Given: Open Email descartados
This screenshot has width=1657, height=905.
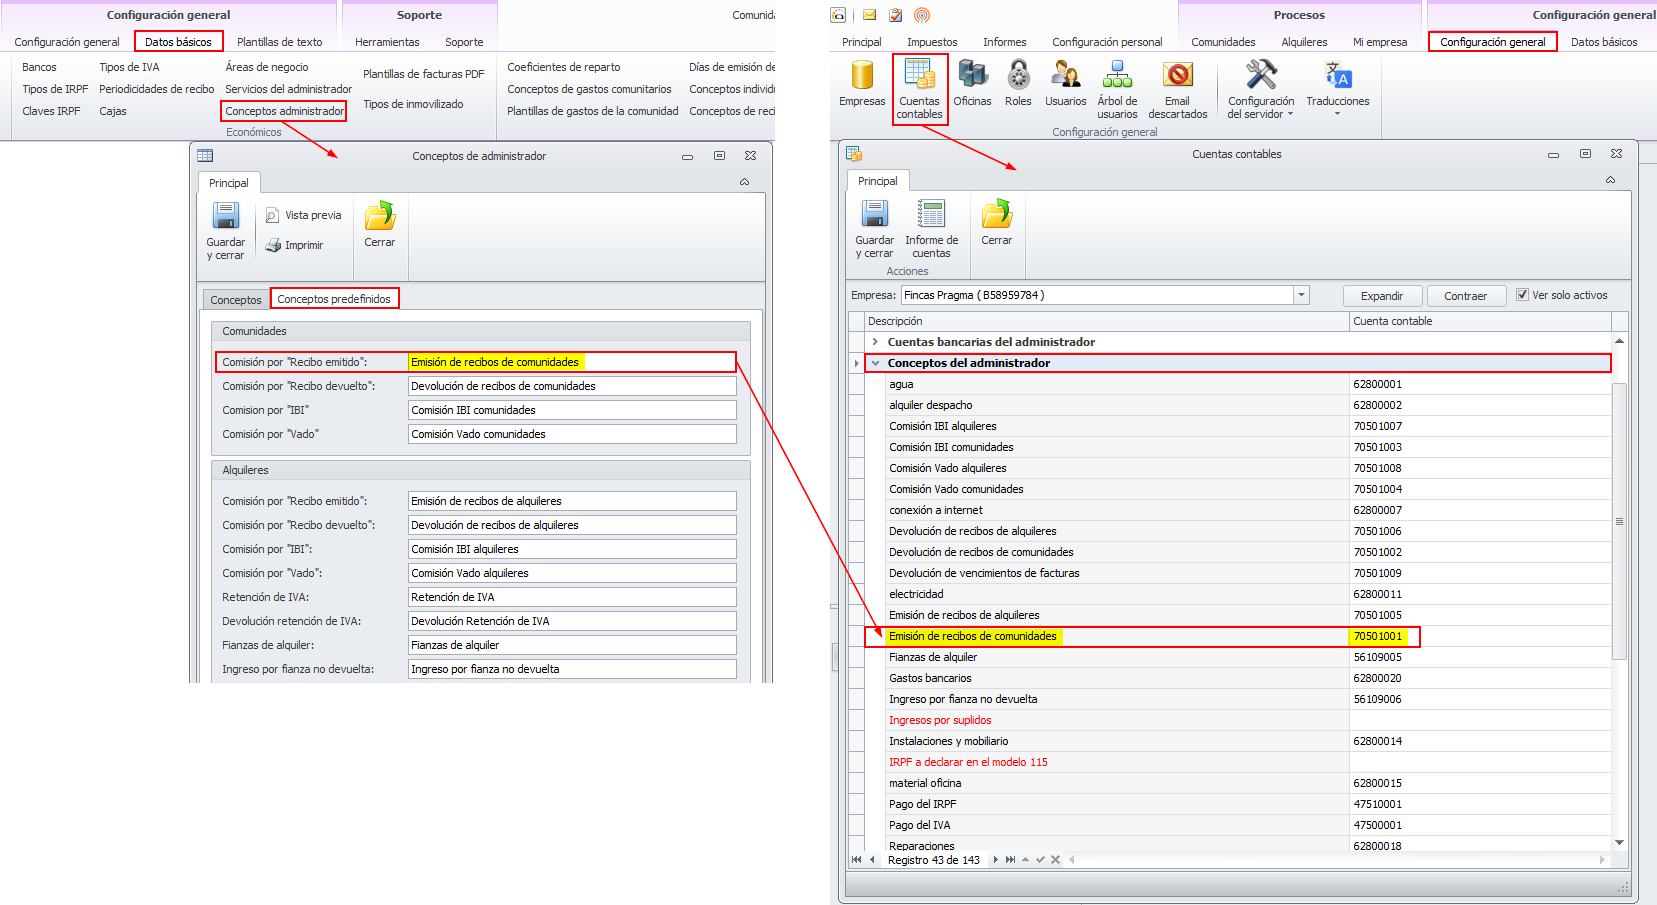Looking at the screenshot, I should pyautogui.click(x=1178, y=89).
